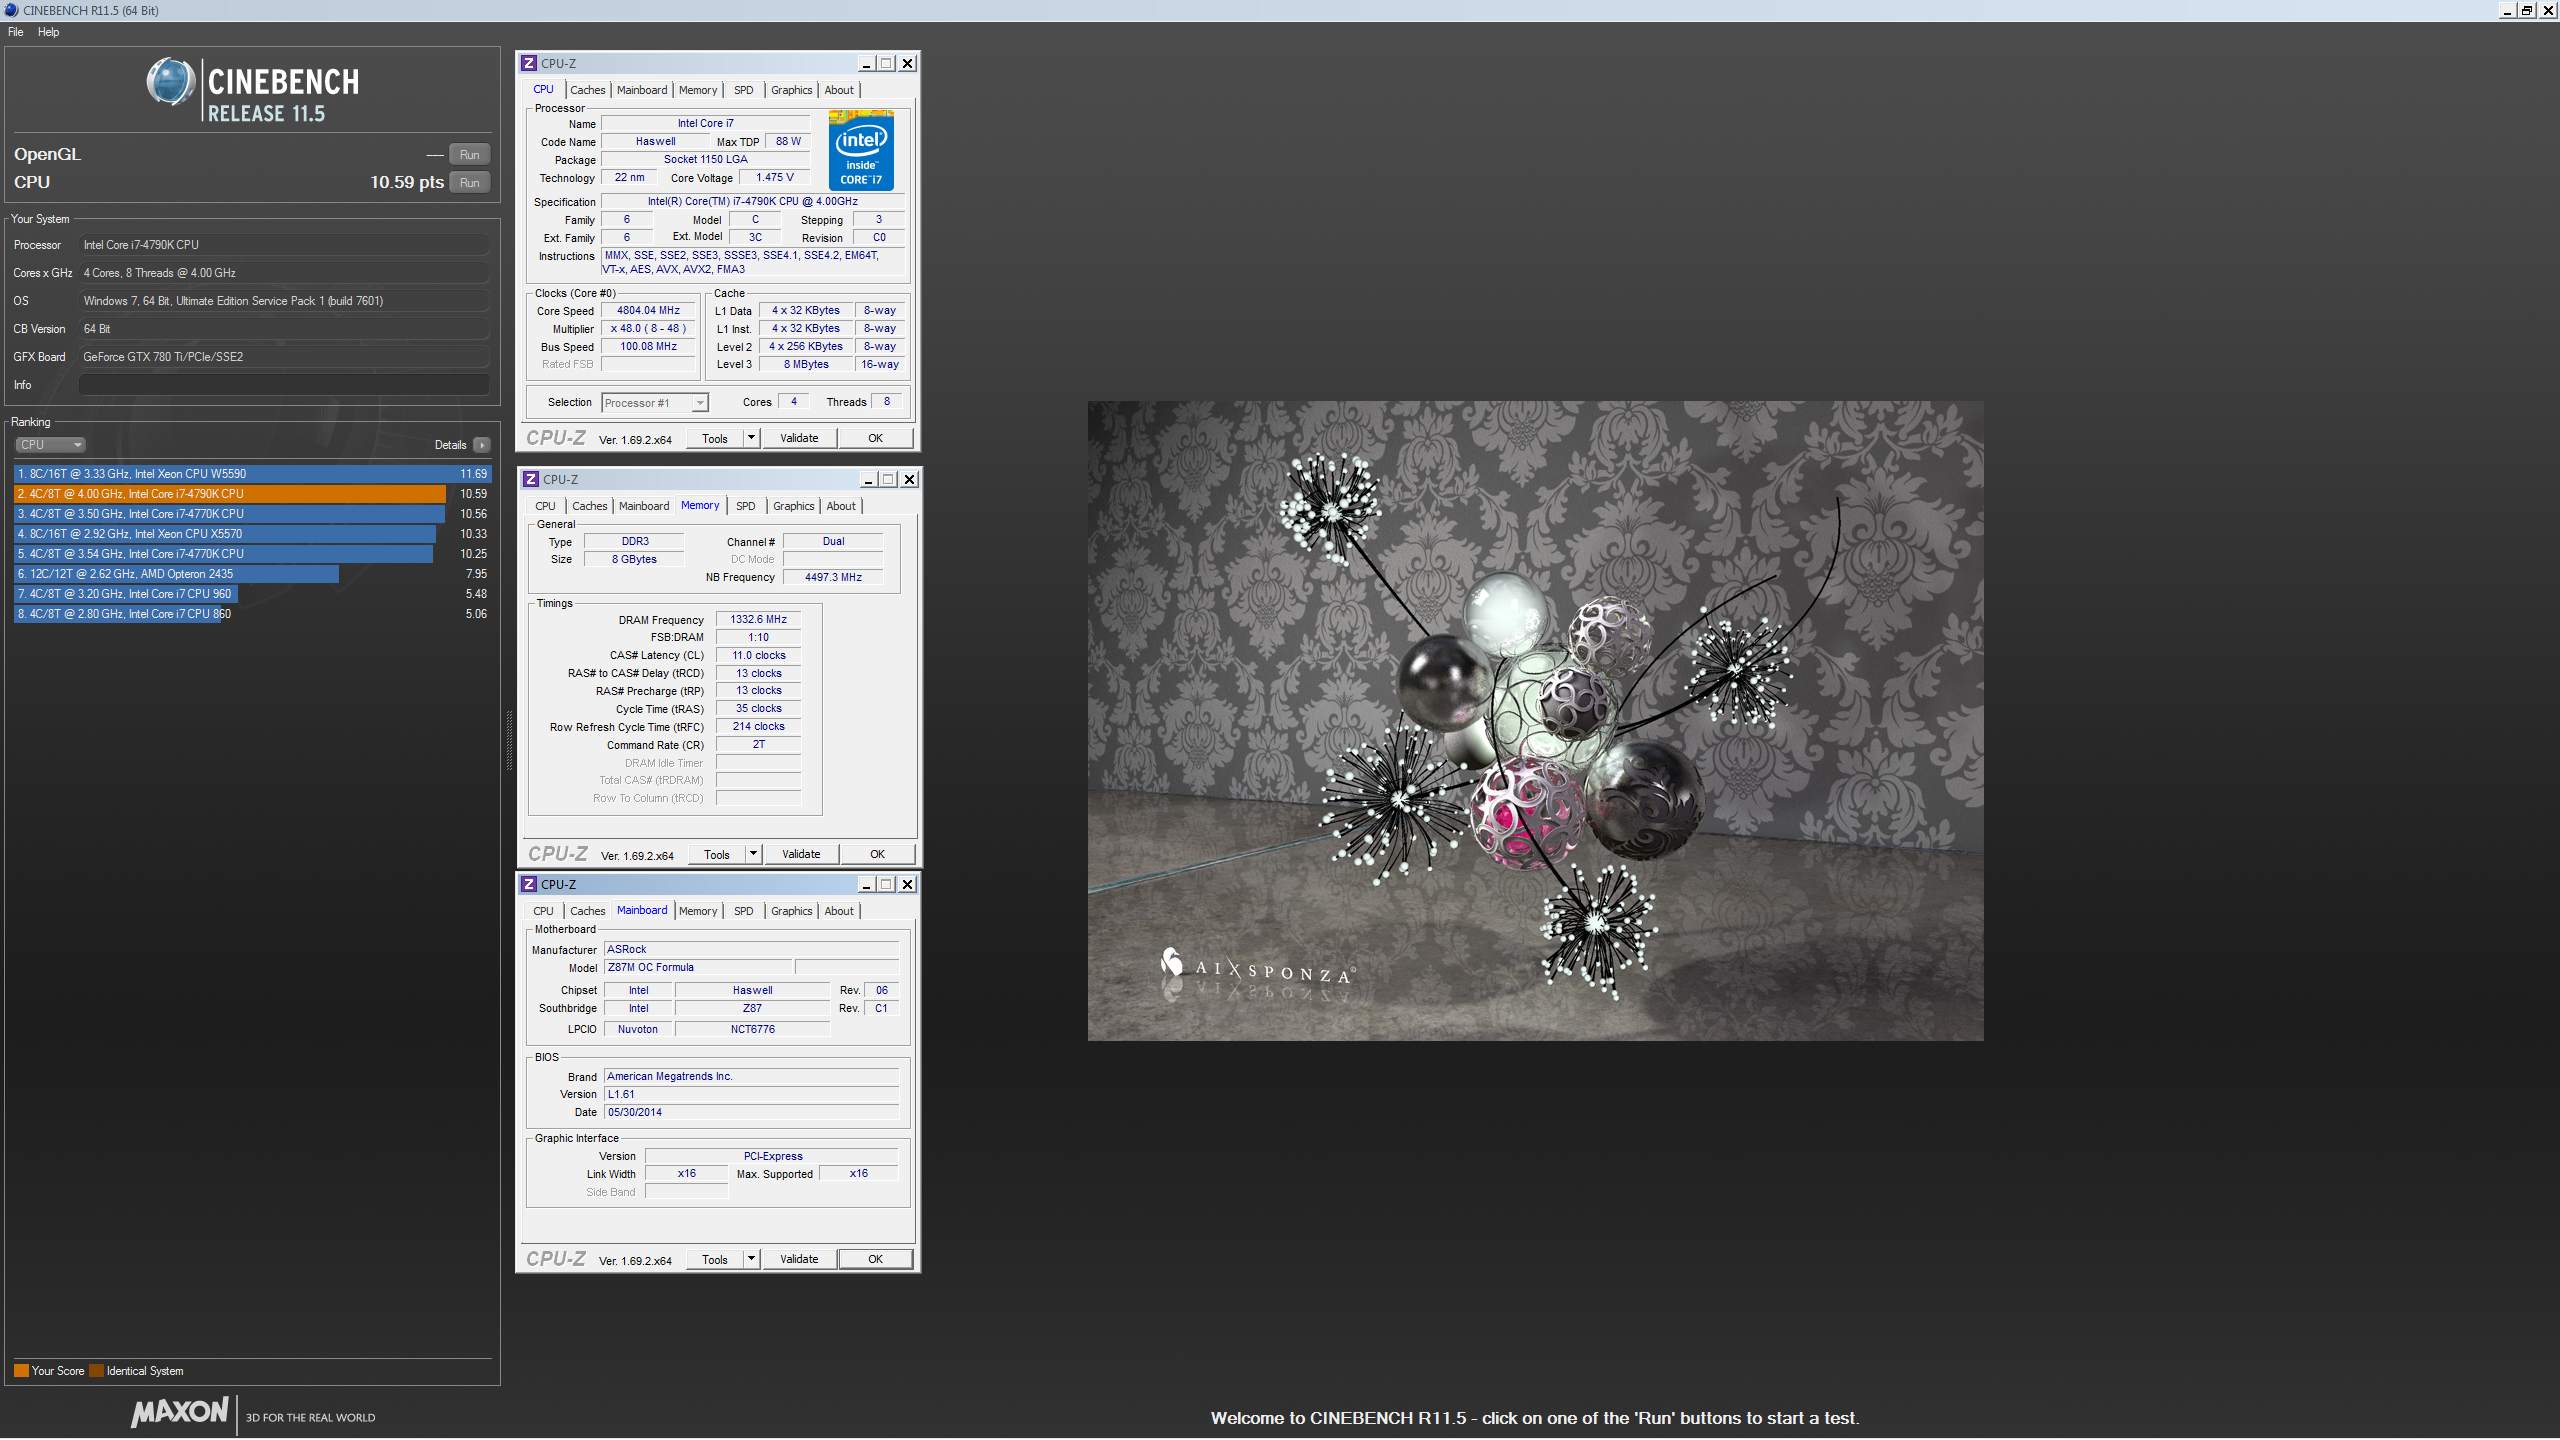Select ranking row AMD Opteron 2435
The height and width of the screenshot is (1440, 2560).
click(253, 574)
